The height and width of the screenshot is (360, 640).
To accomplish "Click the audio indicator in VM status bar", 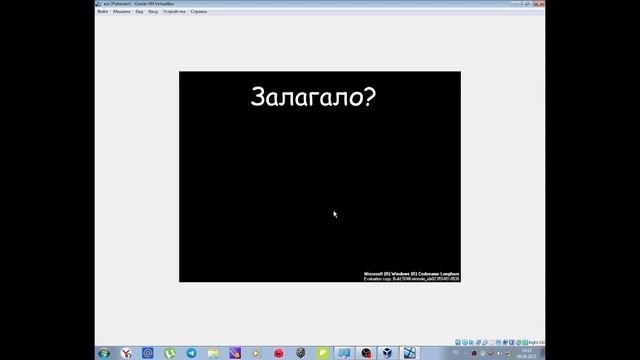I will click(471, 342).
